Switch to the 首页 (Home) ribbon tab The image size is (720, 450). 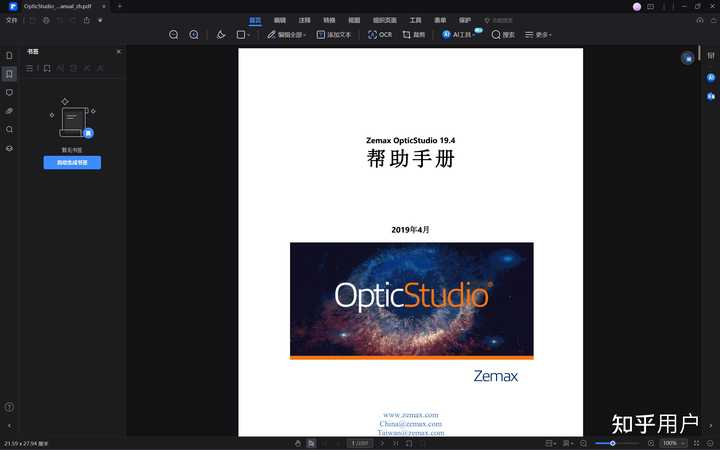(x=255, y=20)
